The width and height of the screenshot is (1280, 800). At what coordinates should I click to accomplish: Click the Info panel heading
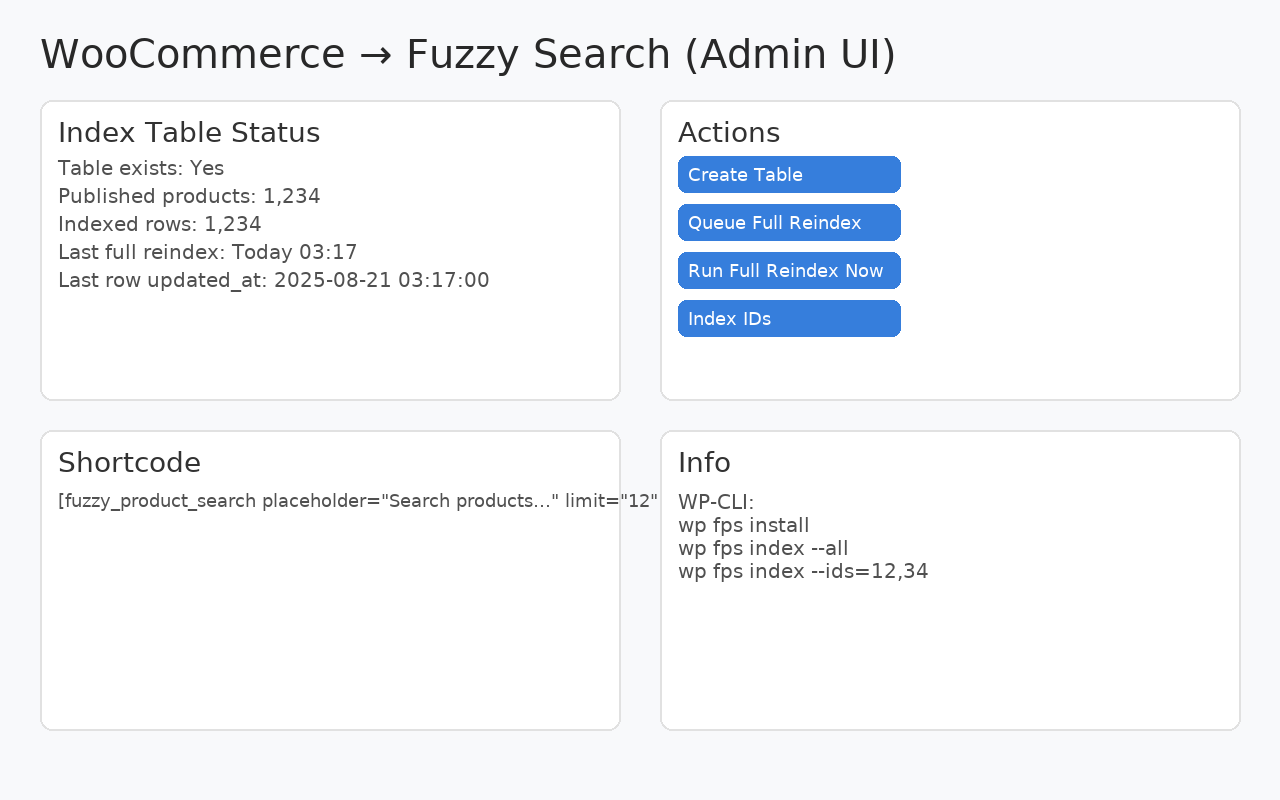pyautogui.click(x=704, y=463)
